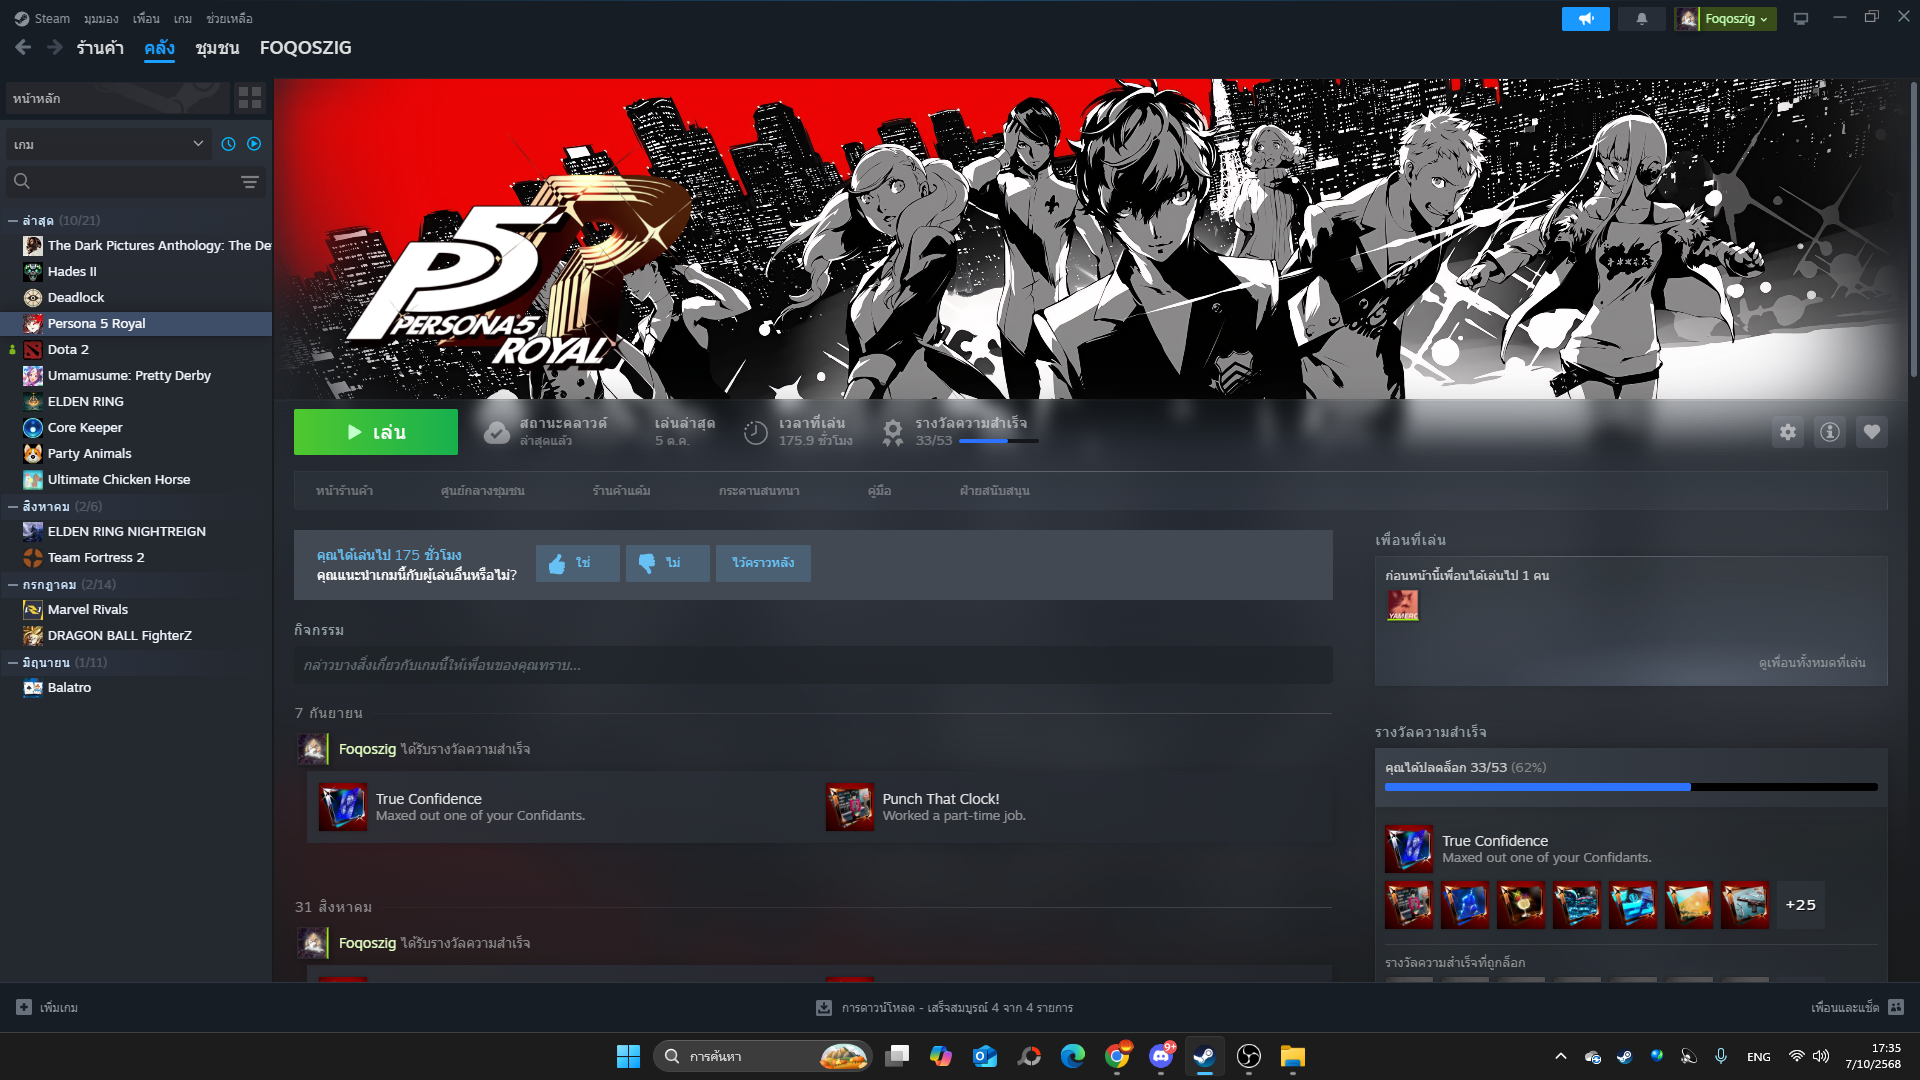
Task: Recommend game with thumbs up Yes
Action: click(577, 563)
